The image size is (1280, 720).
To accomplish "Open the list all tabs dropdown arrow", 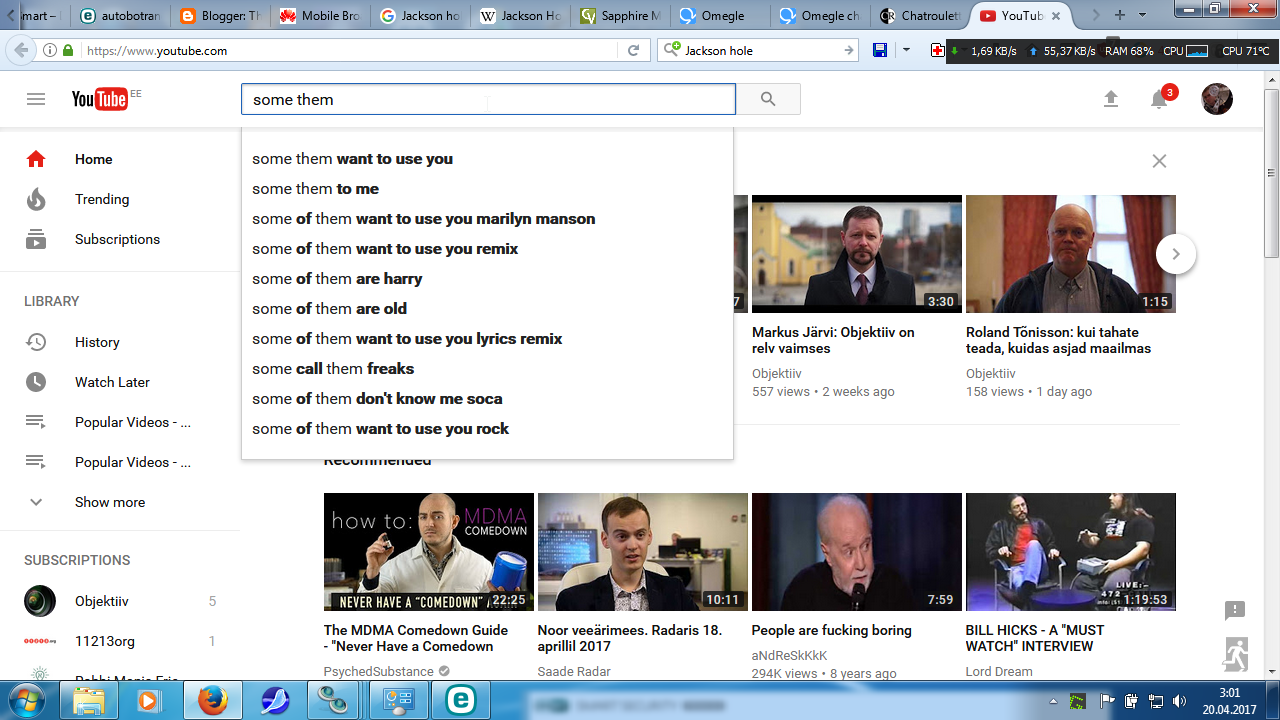I will click(x=1143, y=15).
